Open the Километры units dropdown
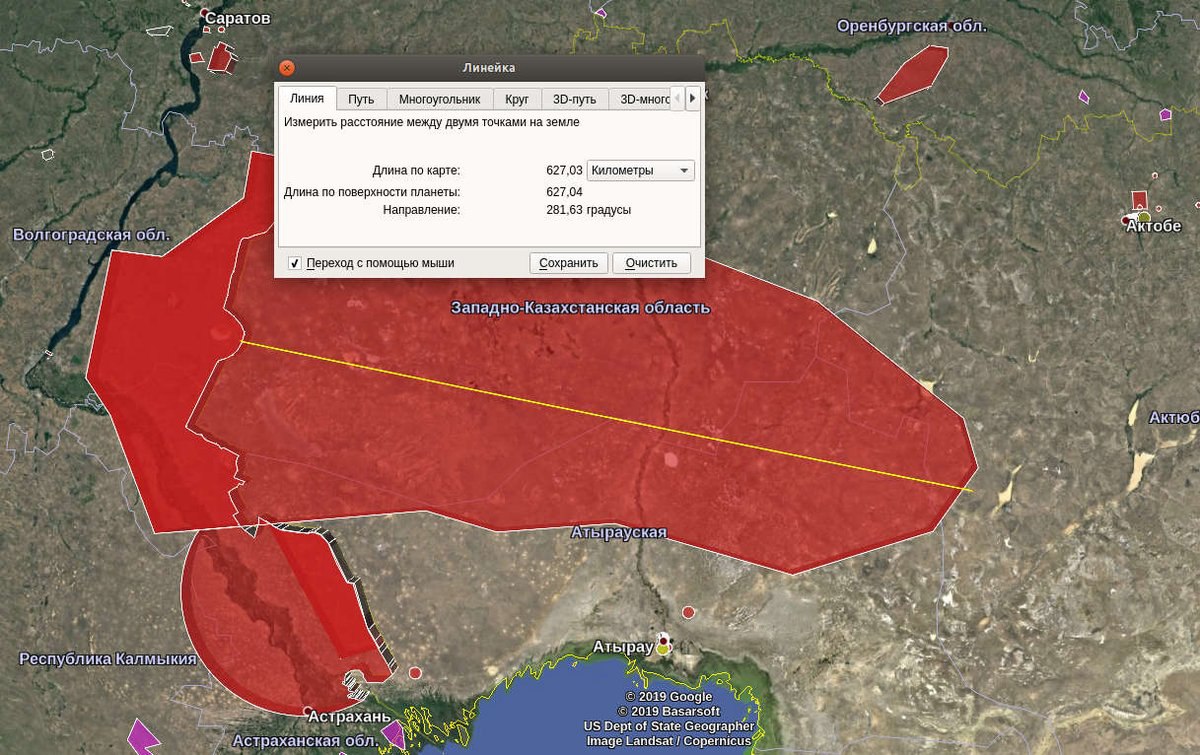This screenshot has width=1200, height=755. [641, 171]
